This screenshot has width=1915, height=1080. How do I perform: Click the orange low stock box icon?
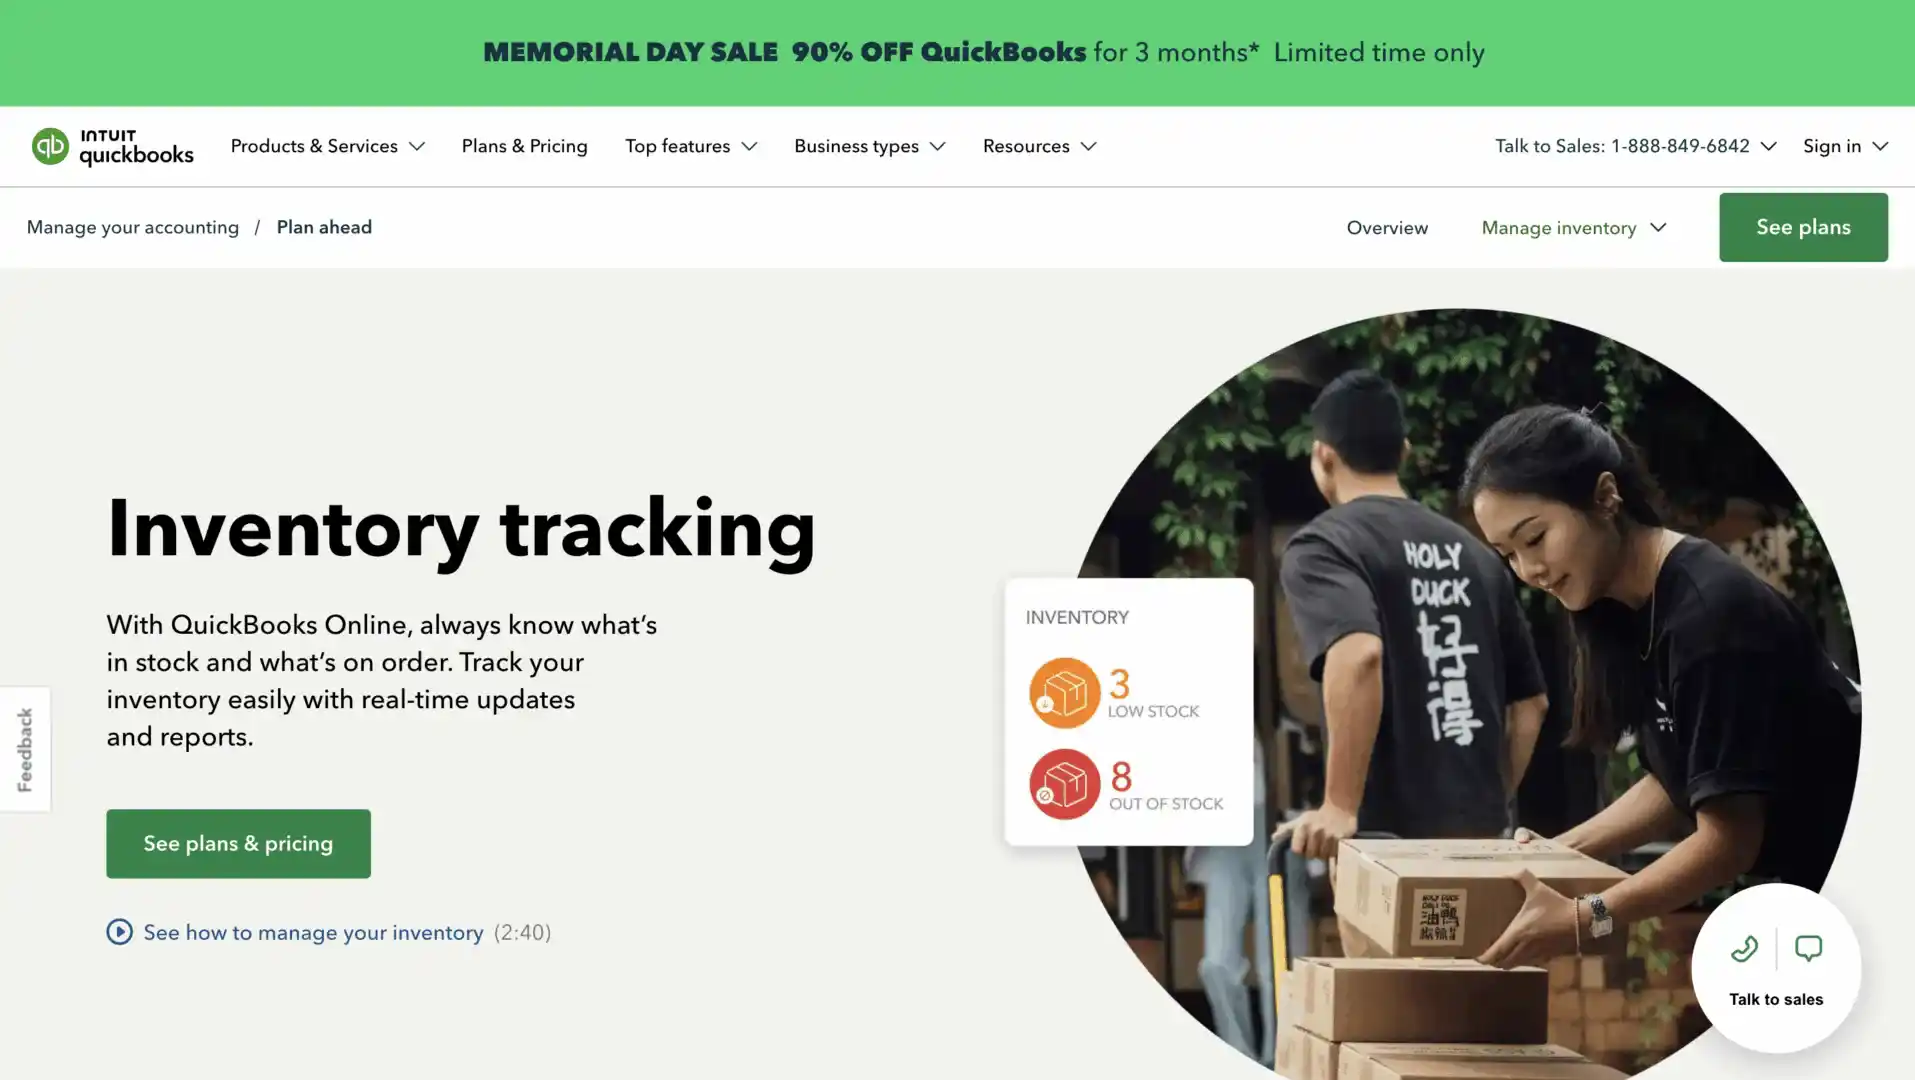click(1064, 692)
